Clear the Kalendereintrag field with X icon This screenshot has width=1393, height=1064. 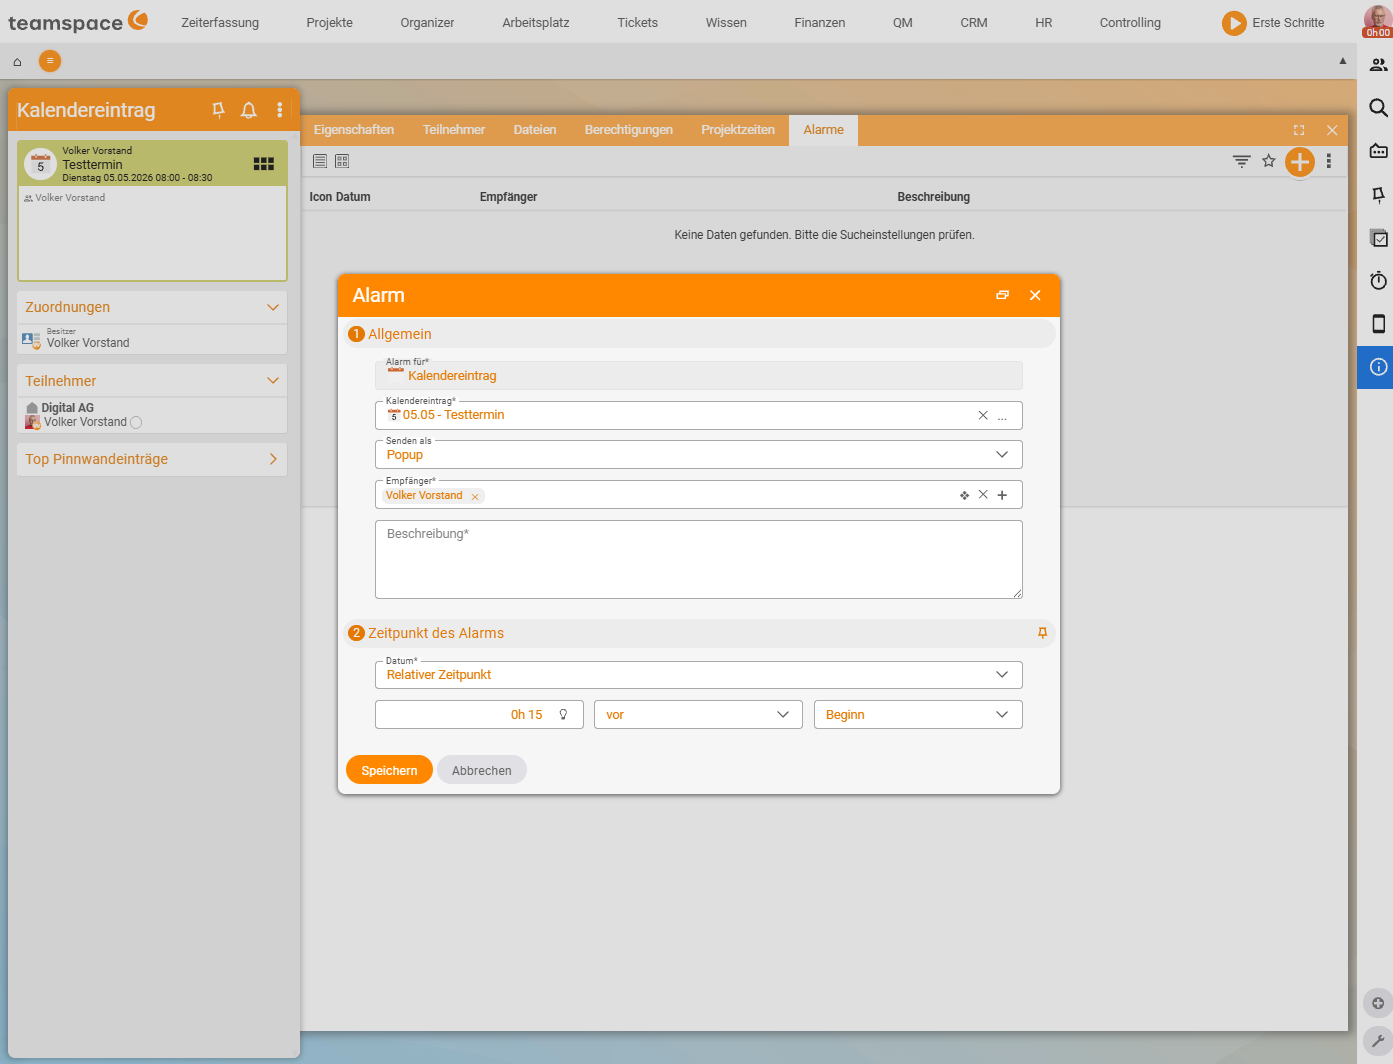pyautogui.click(x=983, y=415)
